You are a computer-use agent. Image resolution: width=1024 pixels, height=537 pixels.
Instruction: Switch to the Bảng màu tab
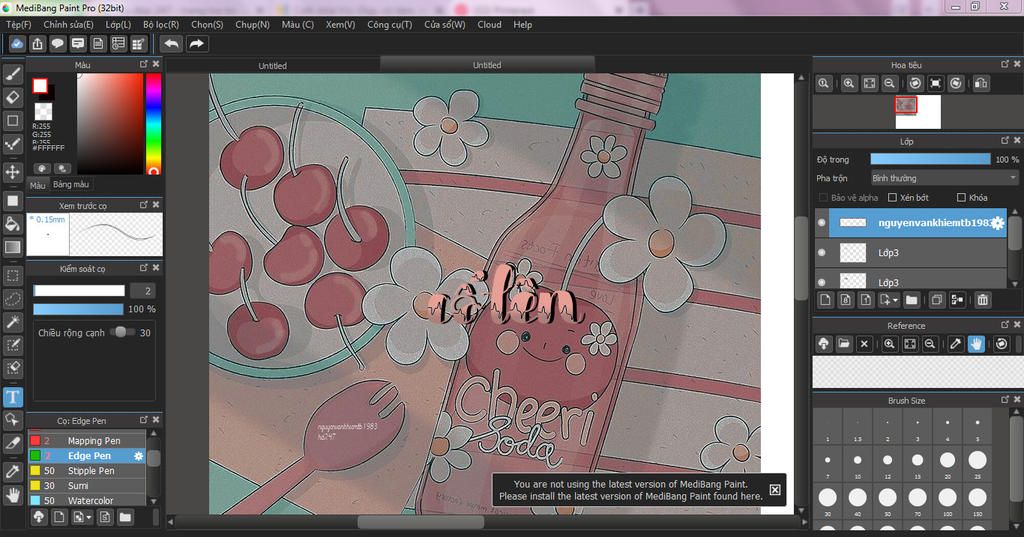click(x=71, y=185)
